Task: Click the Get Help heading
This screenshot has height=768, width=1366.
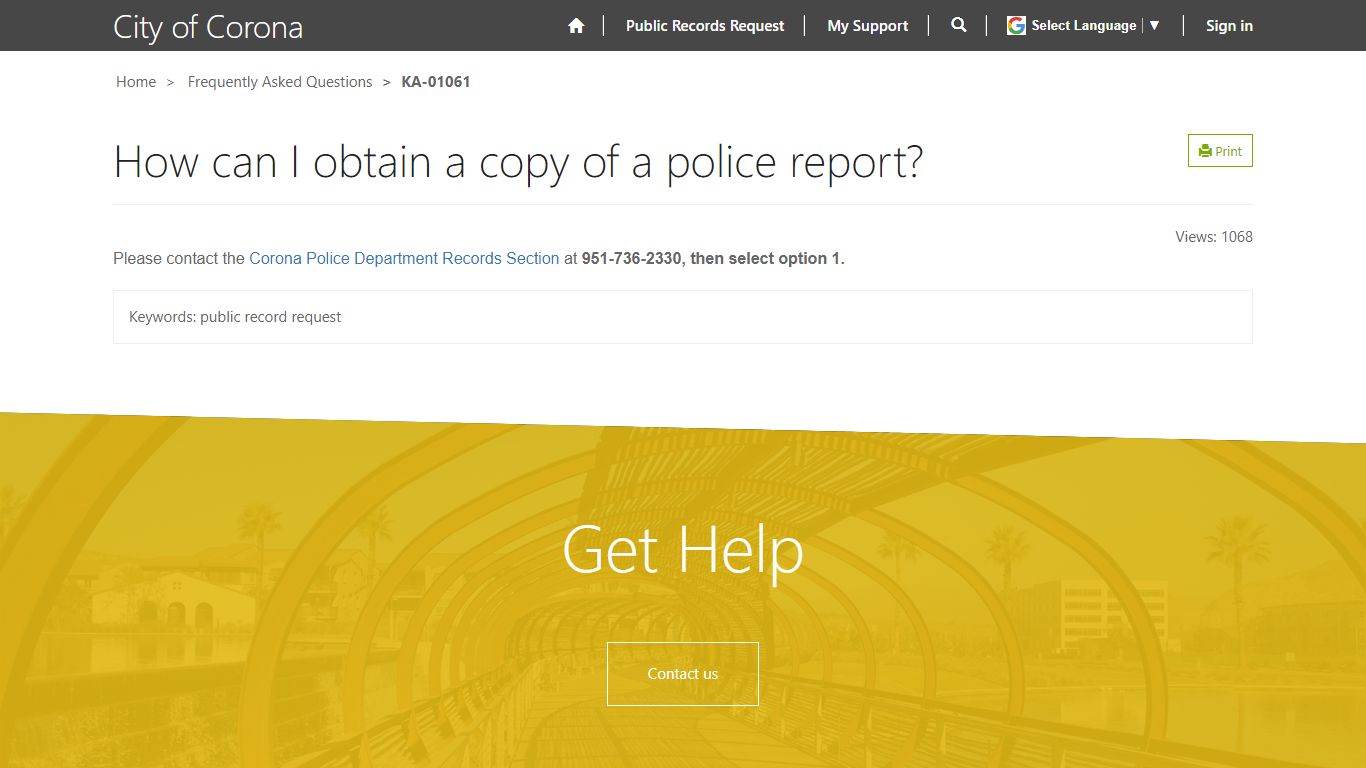Action: 683,550
